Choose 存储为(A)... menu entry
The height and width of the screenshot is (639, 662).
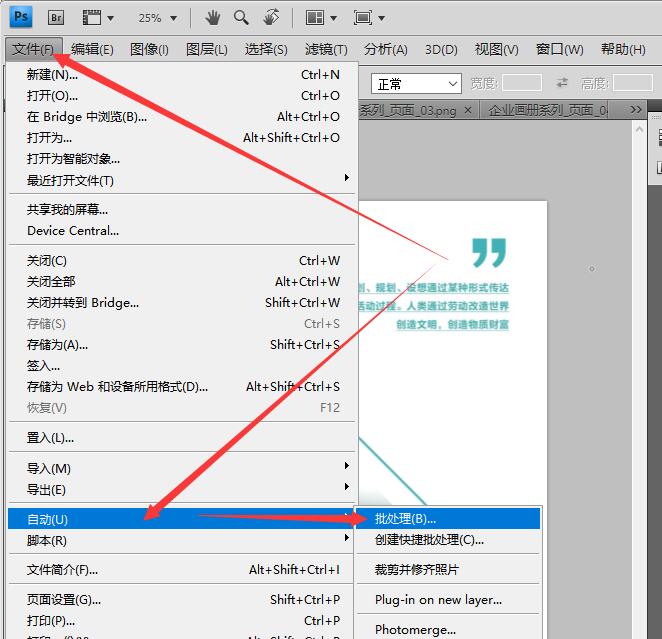point(182,345)
